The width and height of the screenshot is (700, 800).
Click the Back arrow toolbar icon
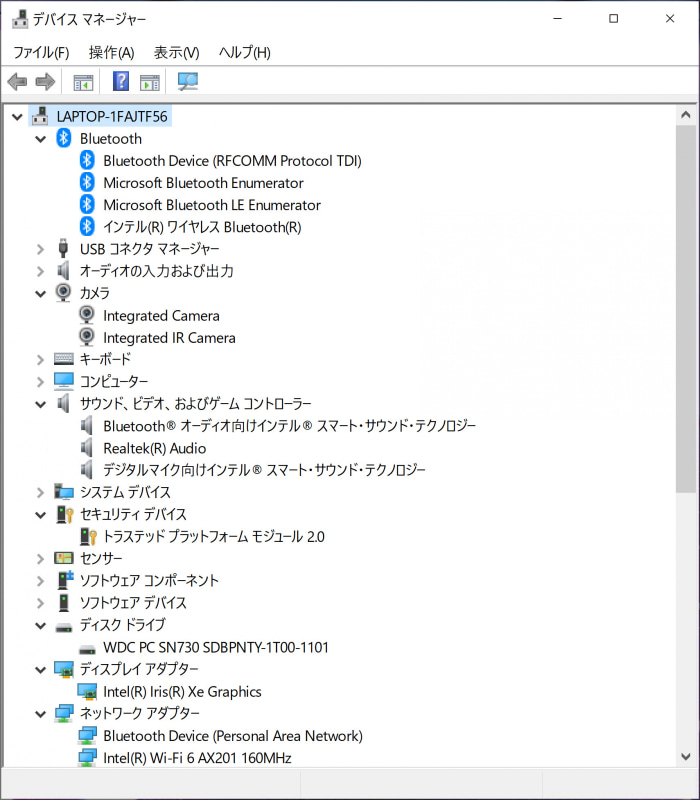pos(17,81)
